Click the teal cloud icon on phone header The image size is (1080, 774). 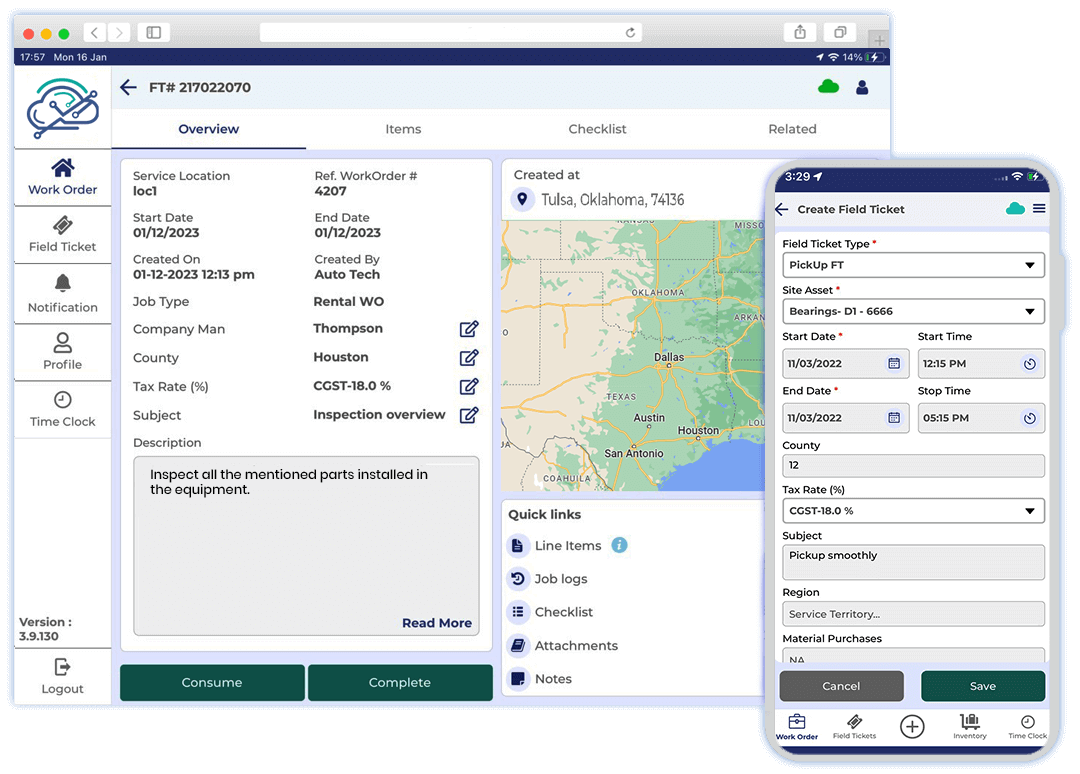[x=1015, y=209]
